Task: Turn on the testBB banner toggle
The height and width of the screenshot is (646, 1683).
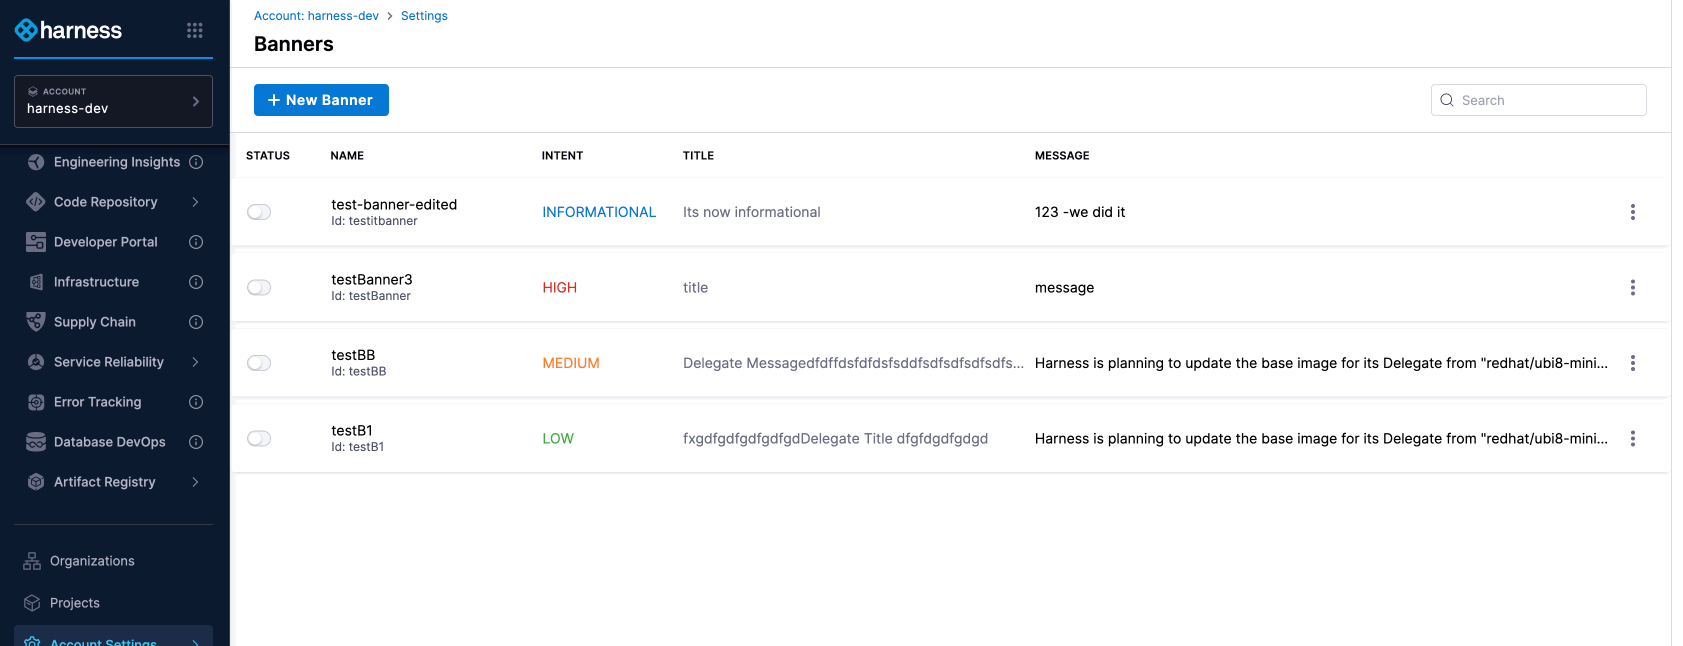Action: (259, 363)
